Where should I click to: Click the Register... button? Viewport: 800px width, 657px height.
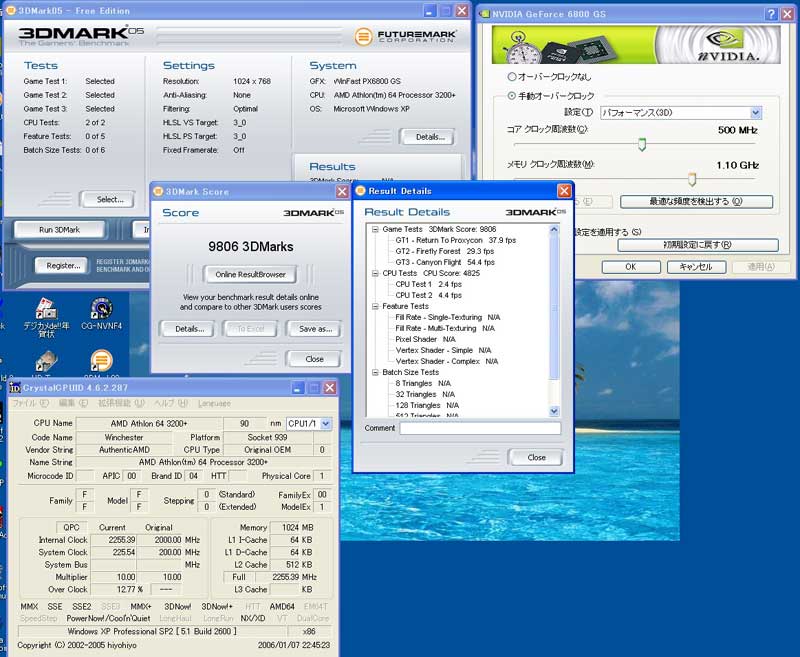[63, 266]
